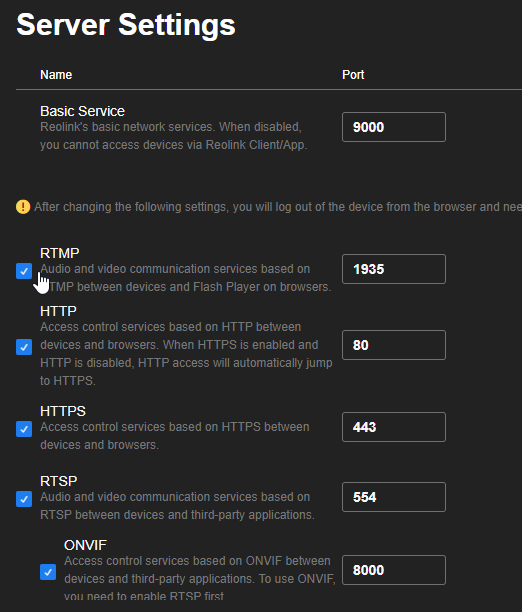Disable the RTMP service checkbox
The height and width of the screenshot is (612, 522).
pos(24,271)
